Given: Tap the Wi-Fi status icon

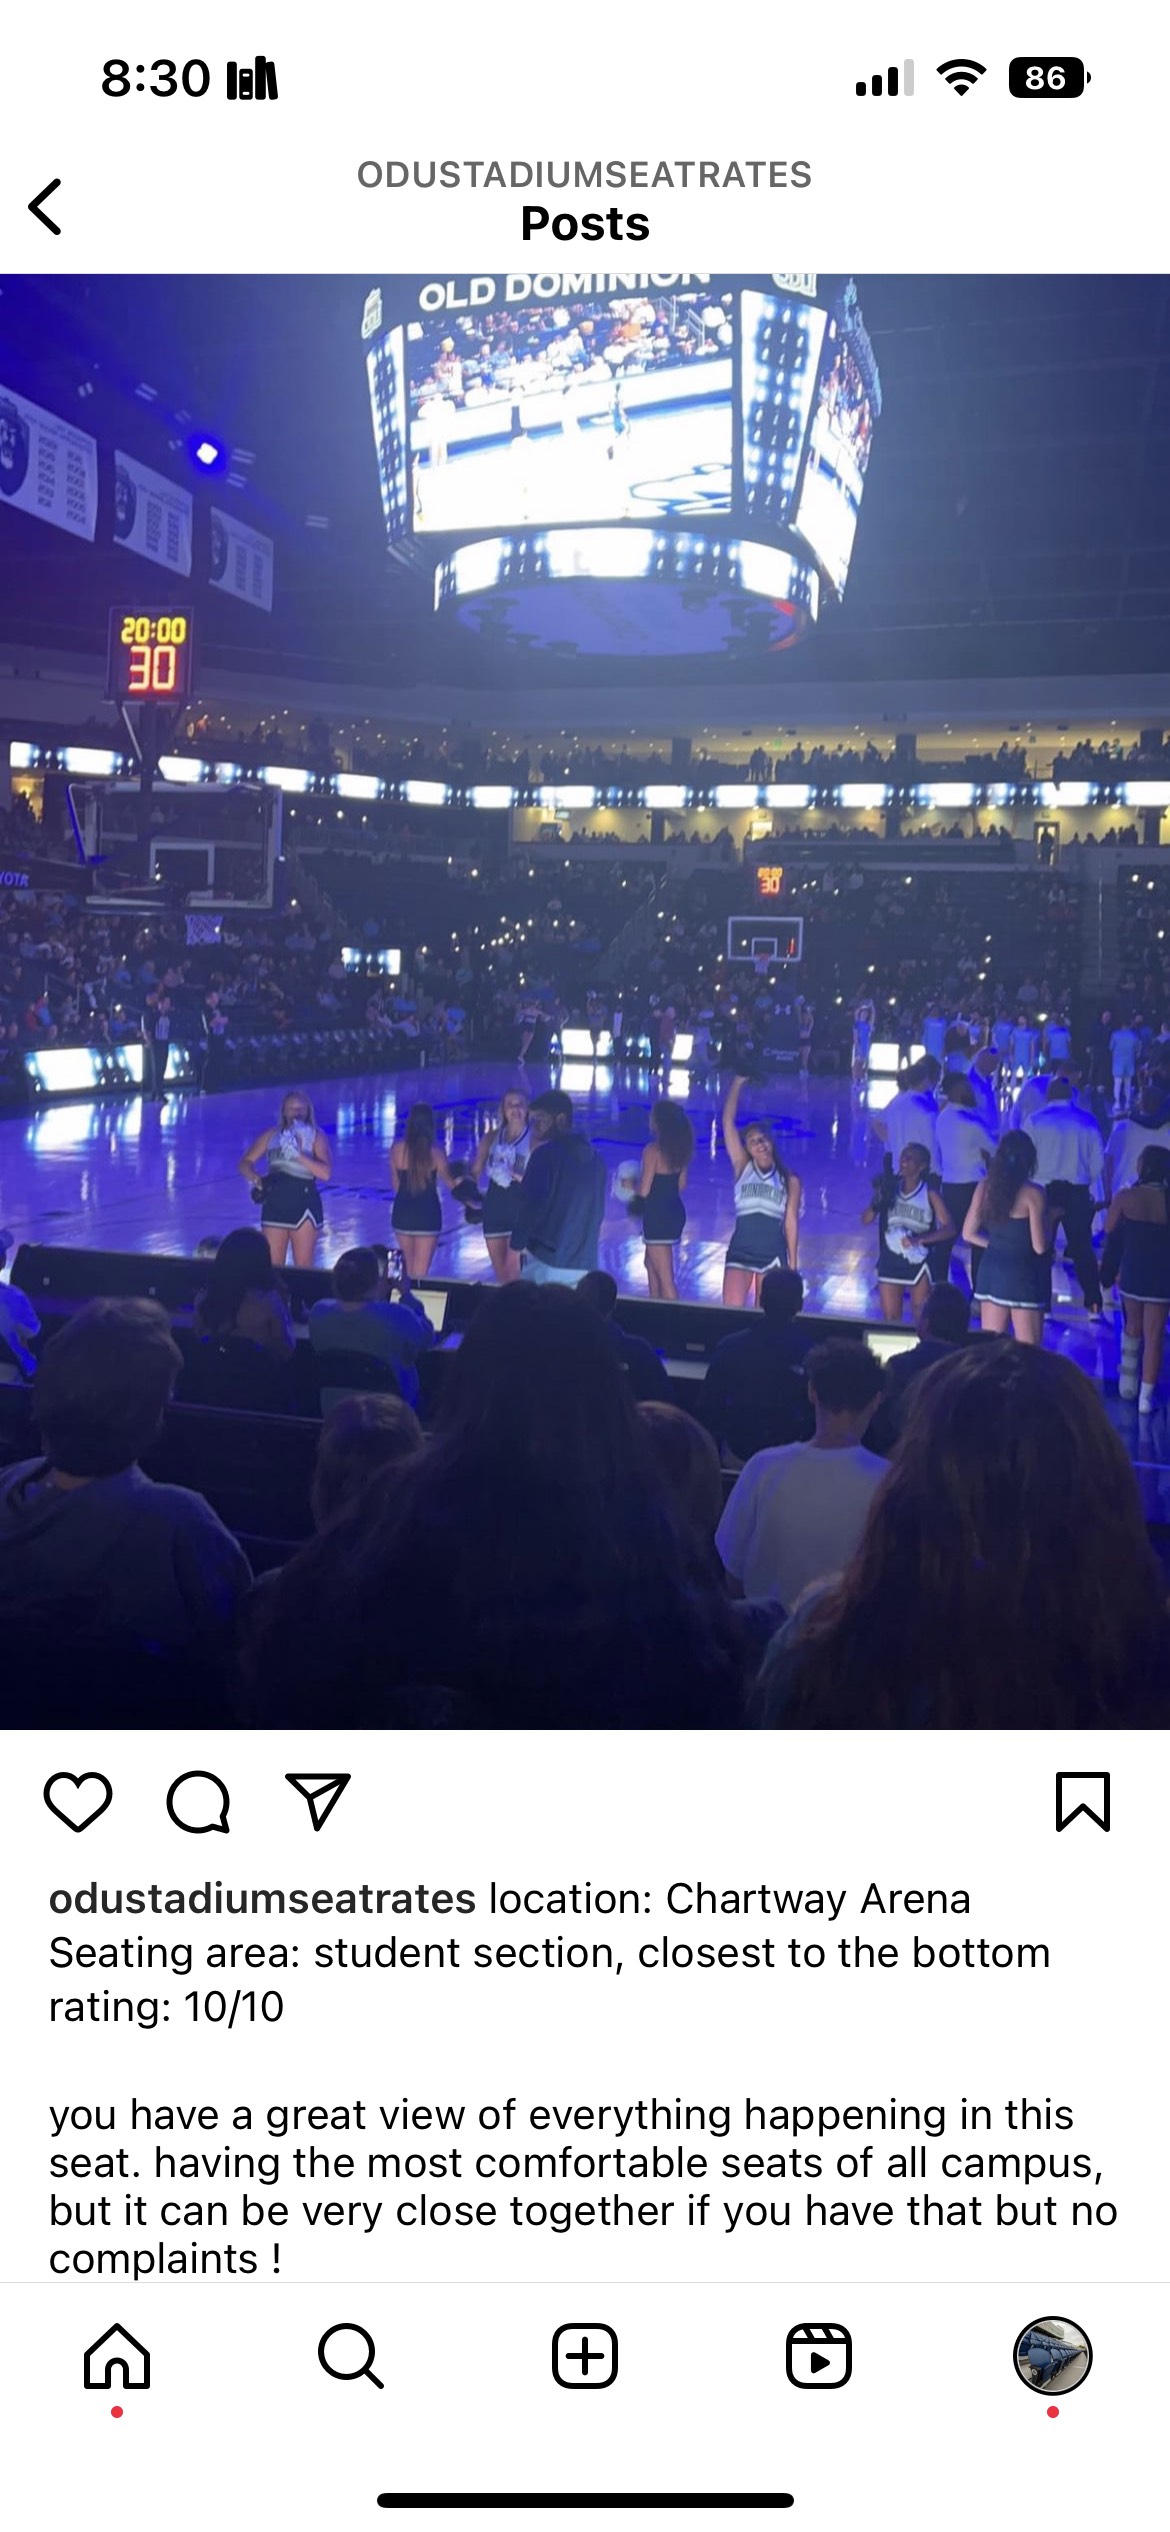Looking at the screenshot, I should click(961, 78).
